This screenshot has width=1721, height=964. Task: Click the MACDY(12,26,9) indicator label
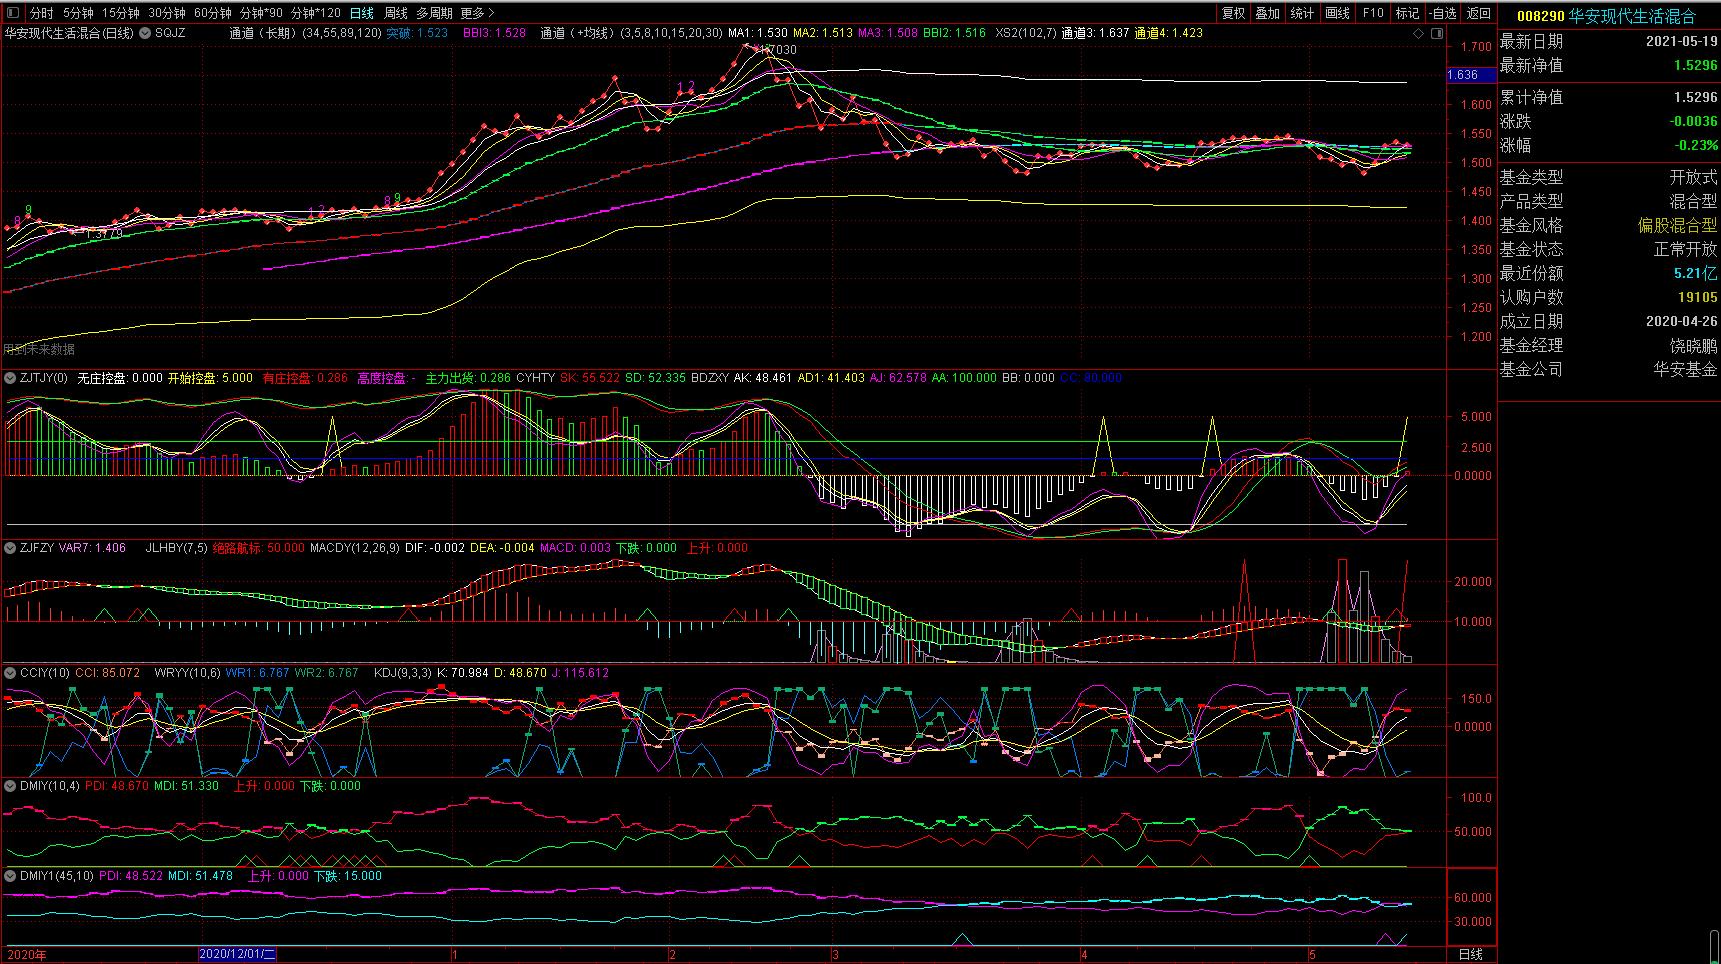[354, 548]
